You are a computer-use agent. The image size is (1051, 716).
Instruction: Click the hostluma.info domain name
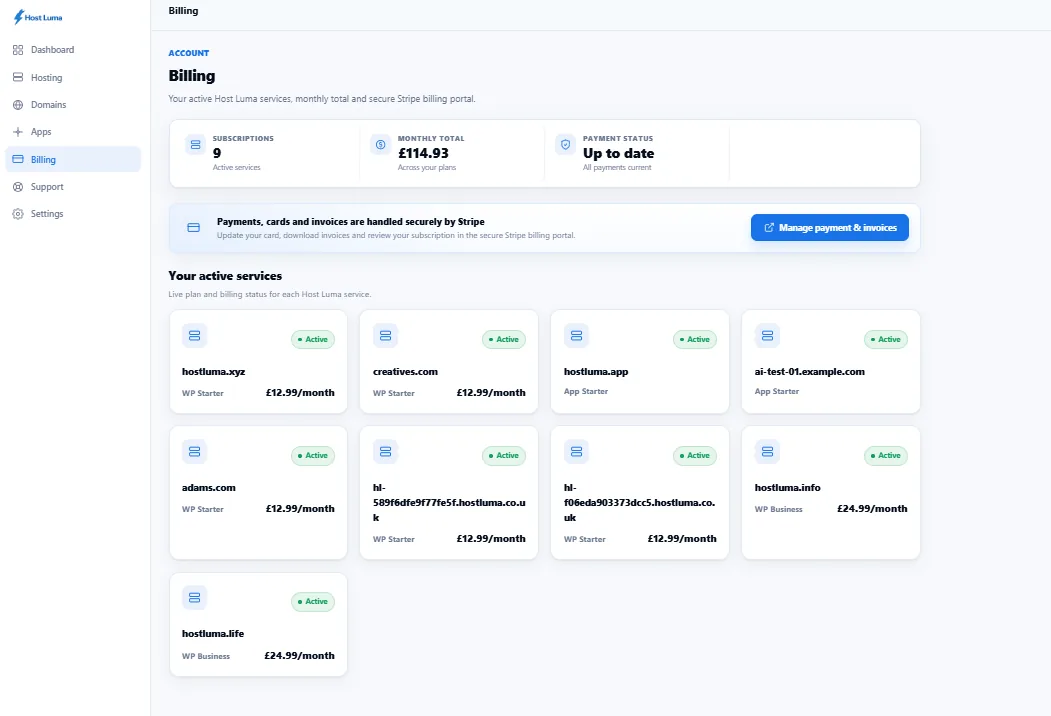point(788,487)
